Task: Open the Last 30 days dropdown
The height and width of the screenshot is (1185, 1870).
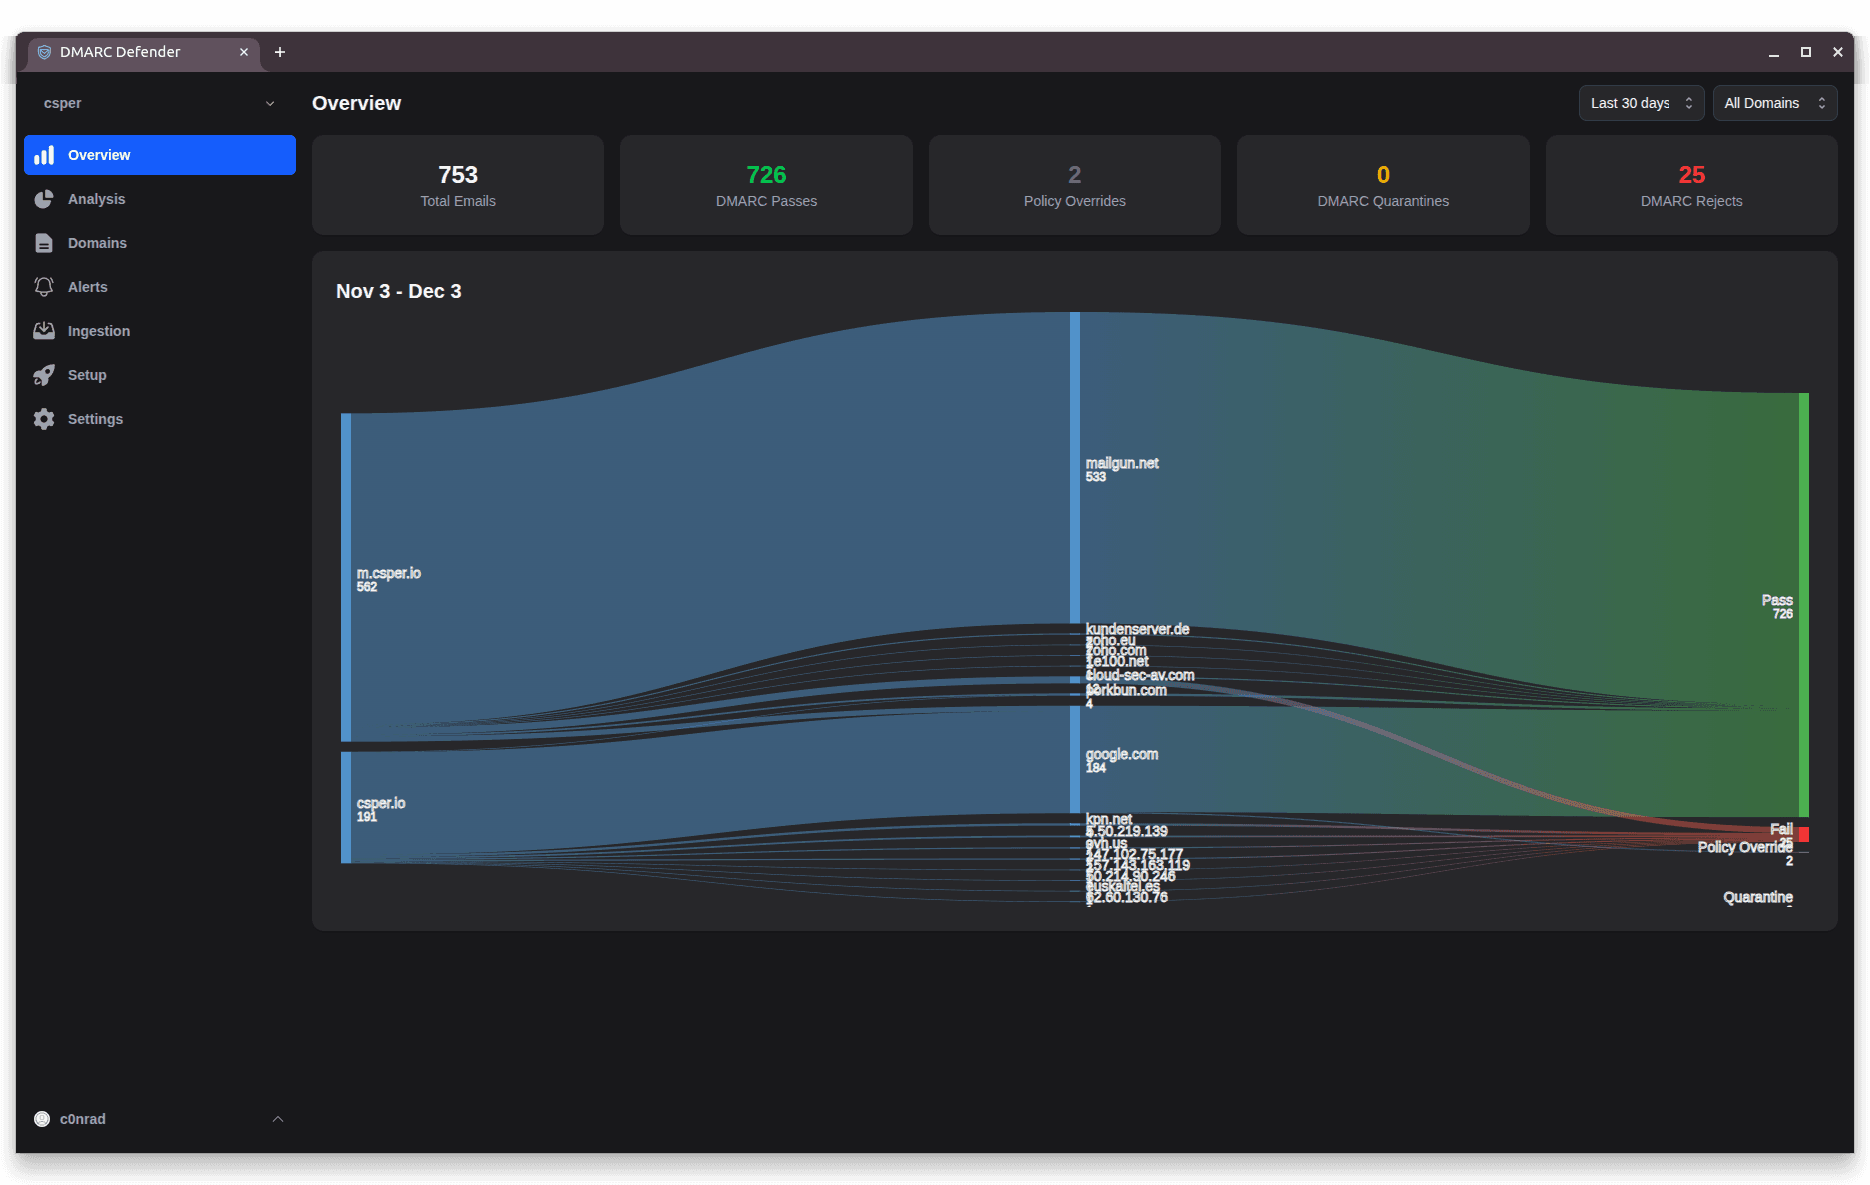Action: point(1640,103)
